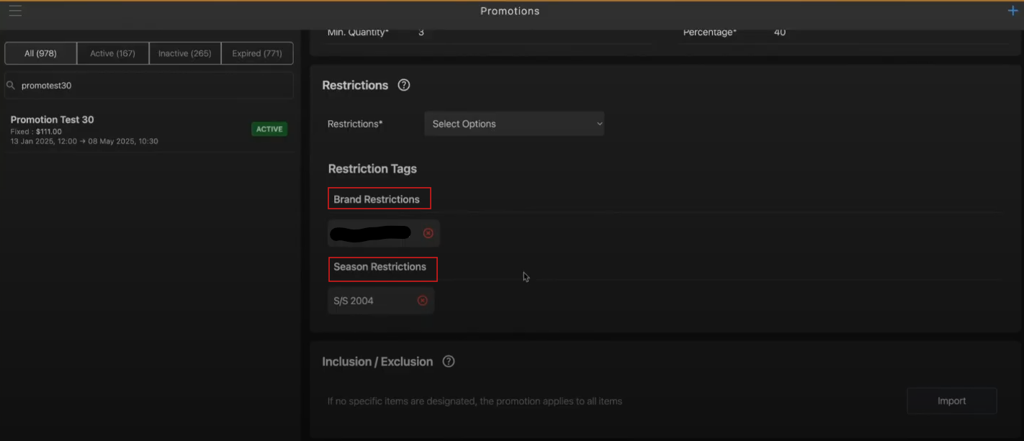
Task: Click the Restriction Tags heading
Action: [x=372, y=169]
